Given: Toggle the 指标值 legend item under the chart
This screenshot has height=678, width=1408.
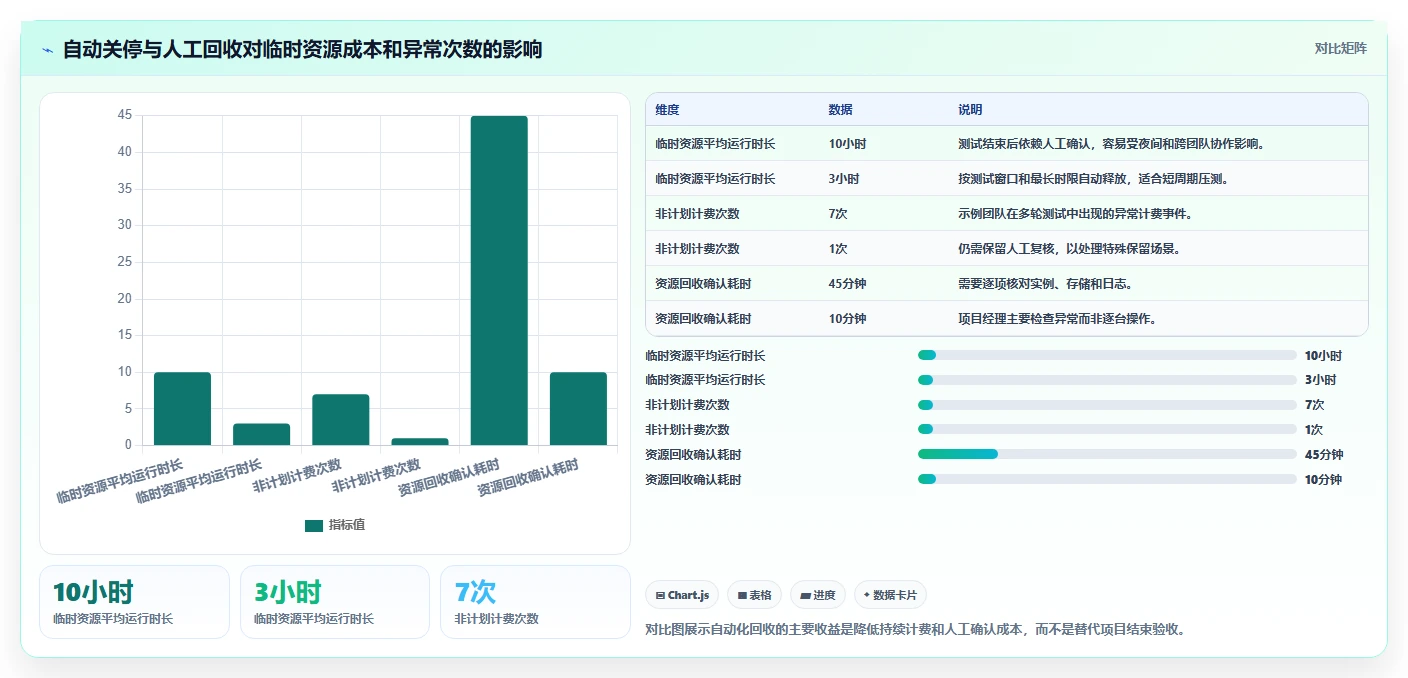Looking at the screenshot, I should tap(335, 525).
